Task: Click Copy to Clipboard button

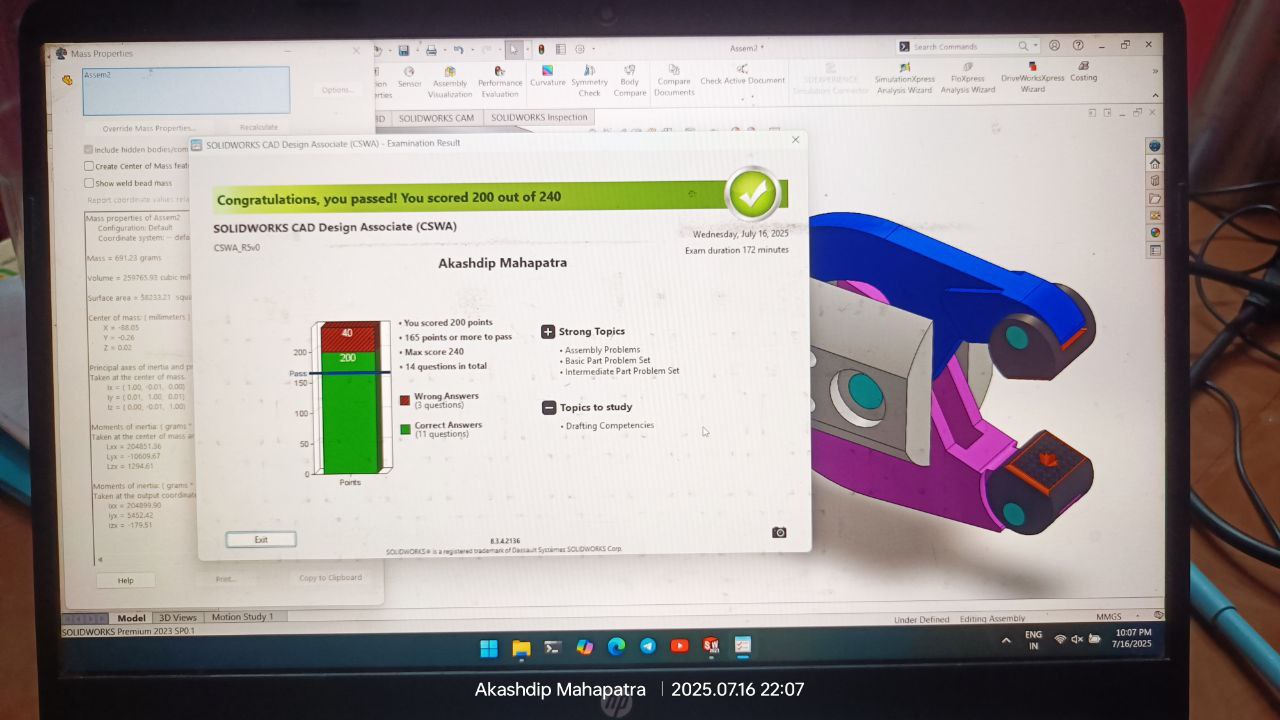Action: [x=330, y=578]
